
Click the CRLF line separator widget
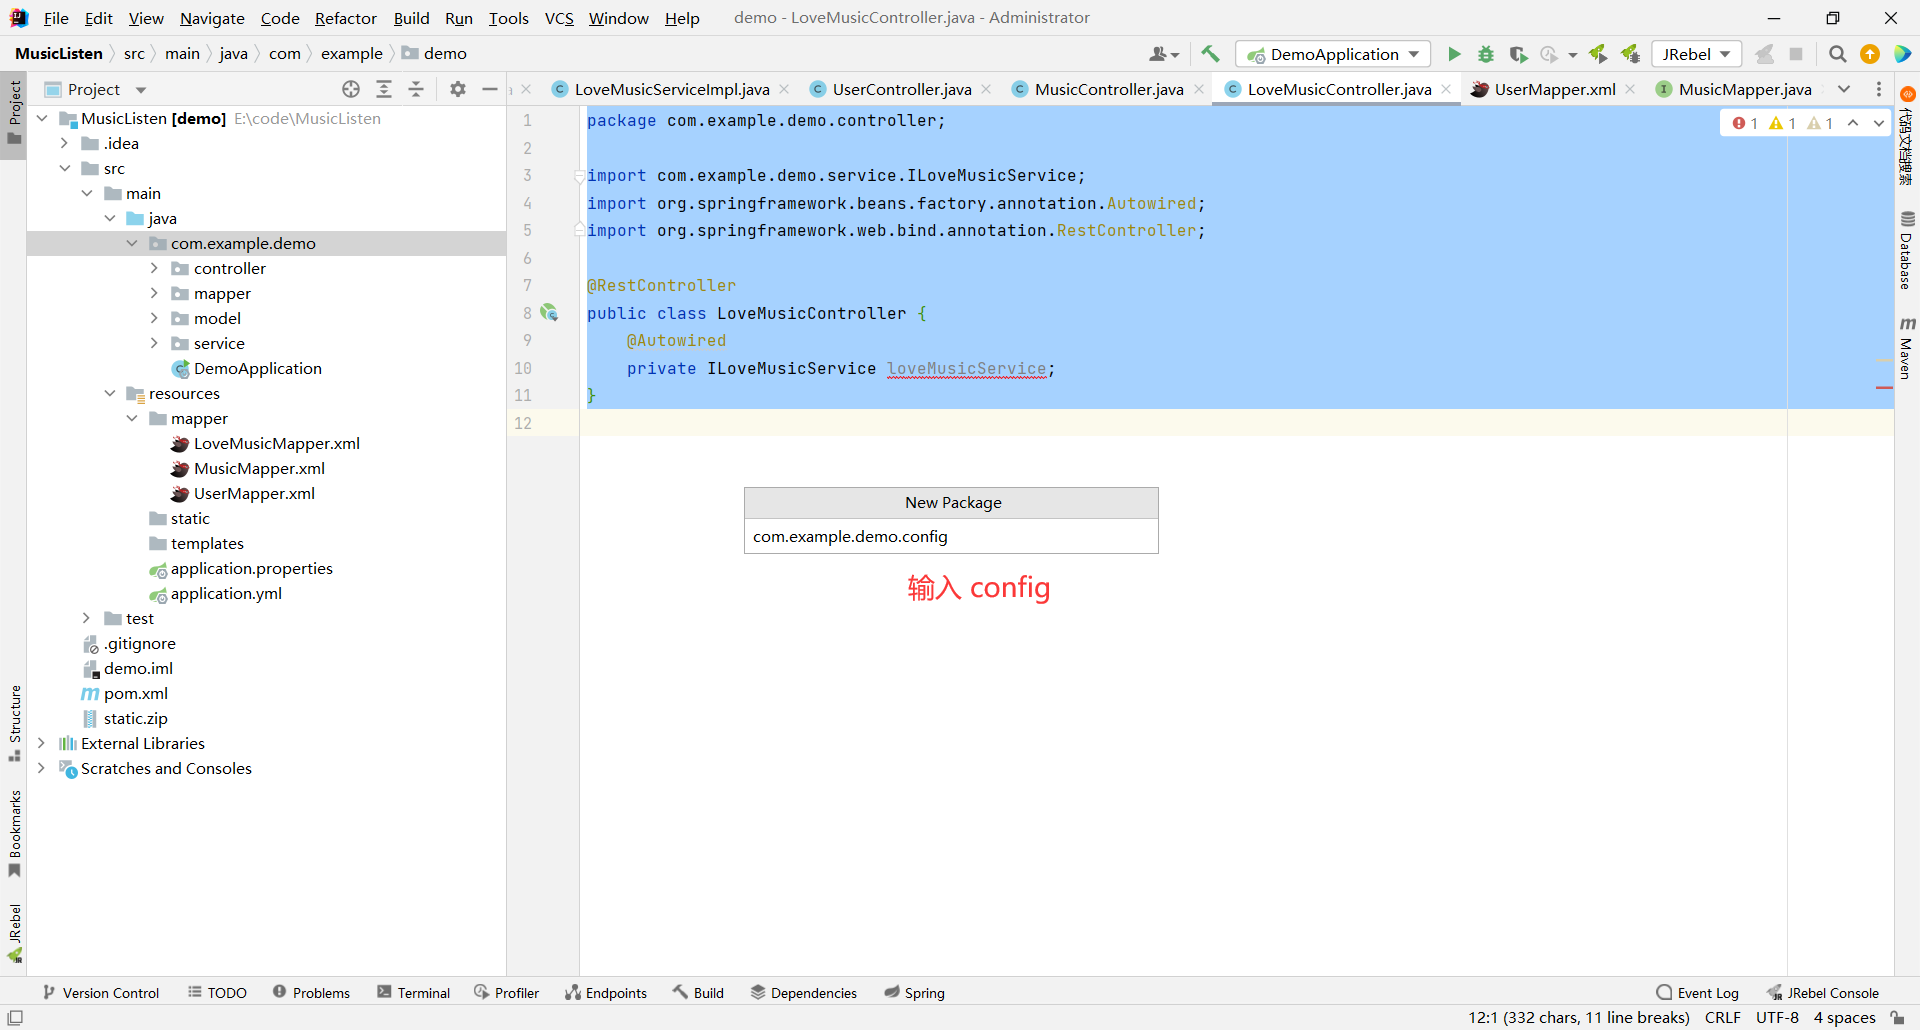pos(1722,1018)
